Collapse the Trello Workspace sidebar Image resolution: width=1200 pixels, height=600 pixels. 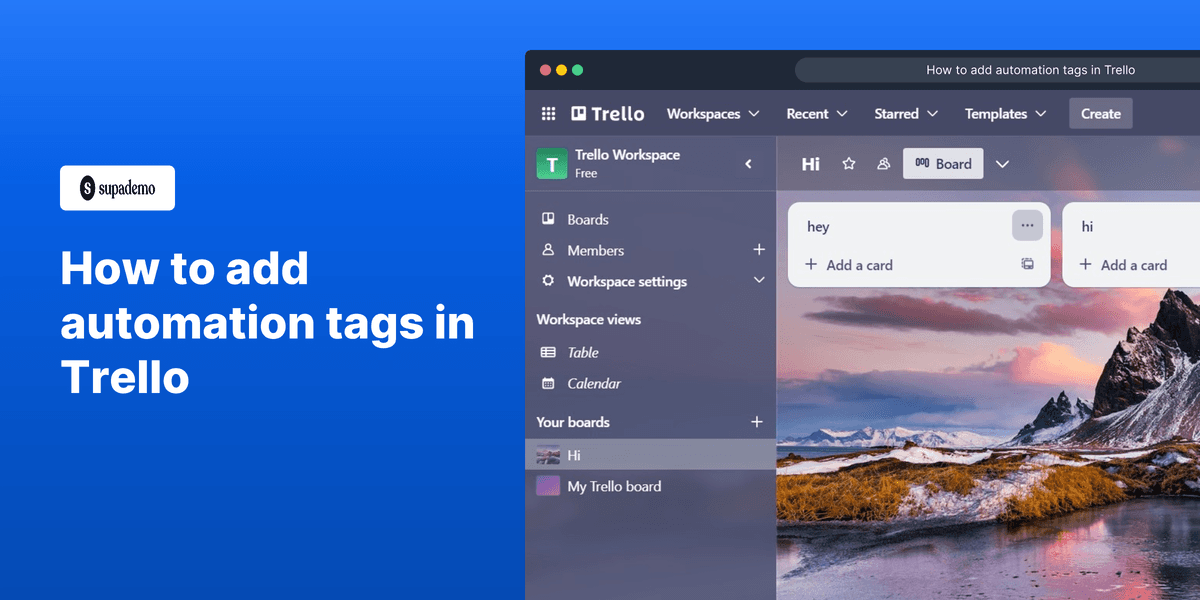click(x=748, y=163)
